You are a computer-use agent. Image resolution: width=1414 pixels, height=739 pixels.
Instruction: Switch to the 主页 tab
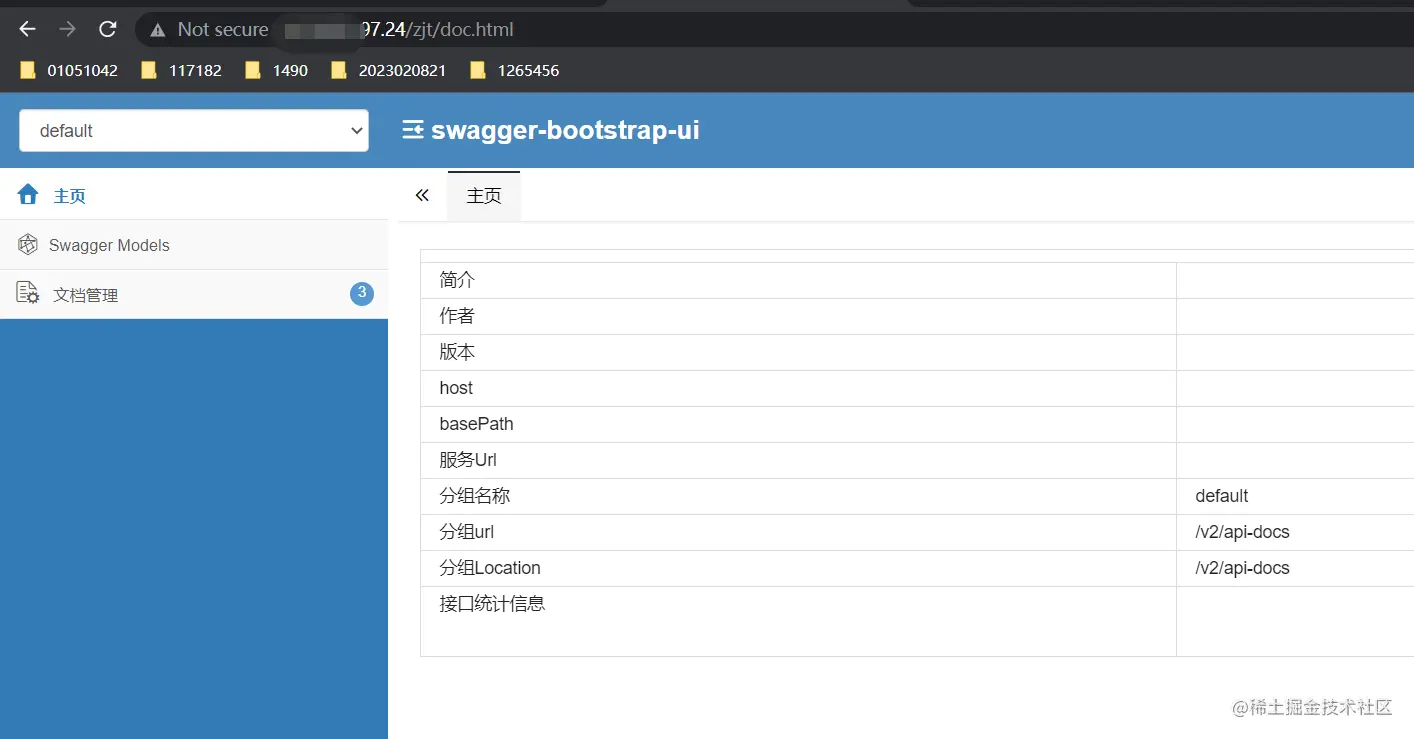(484, 196)
